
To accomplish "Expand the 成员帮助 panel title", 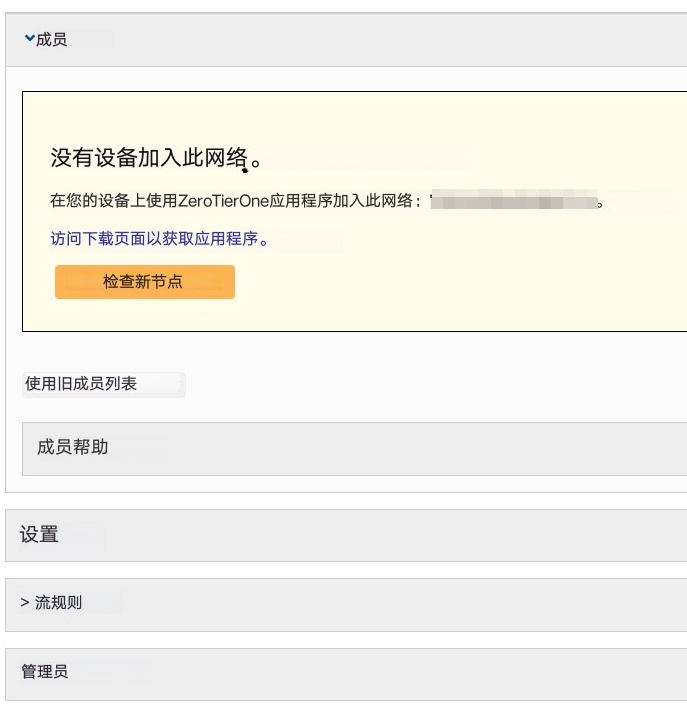I will pyautogui.click(x=72, y=447).
